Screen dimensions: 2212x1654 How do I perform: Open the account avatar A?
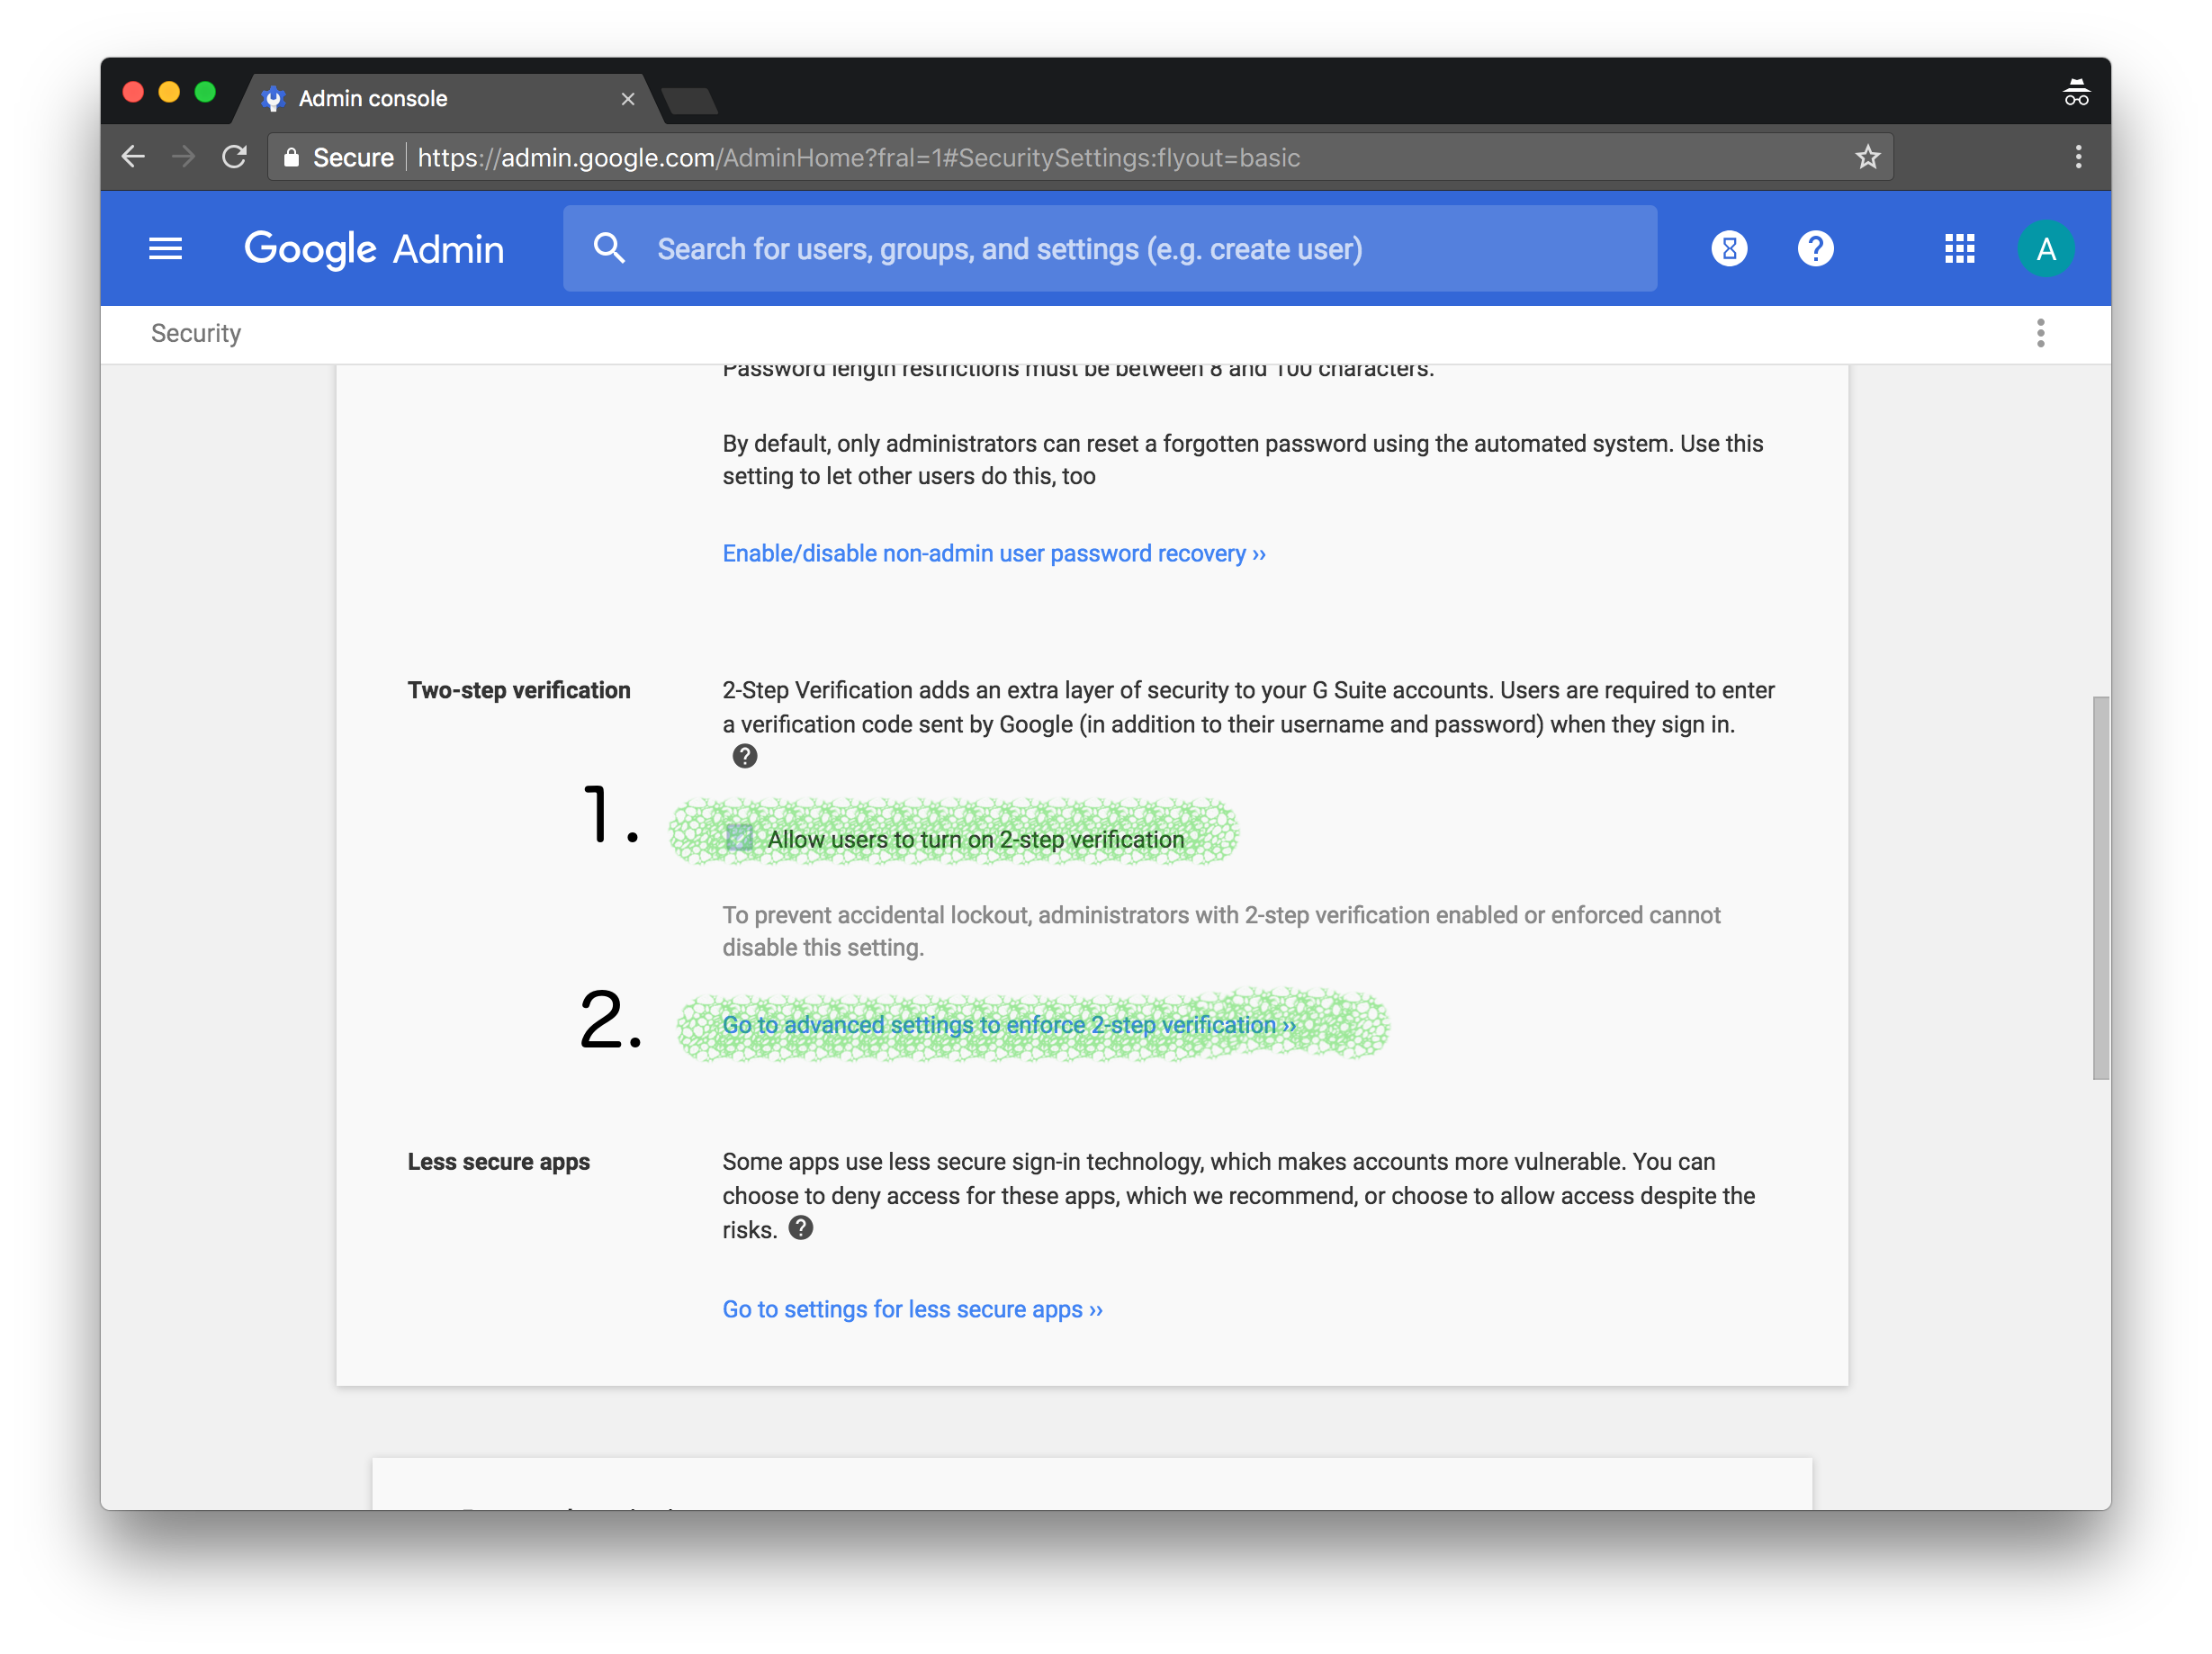coord(2045,248)
